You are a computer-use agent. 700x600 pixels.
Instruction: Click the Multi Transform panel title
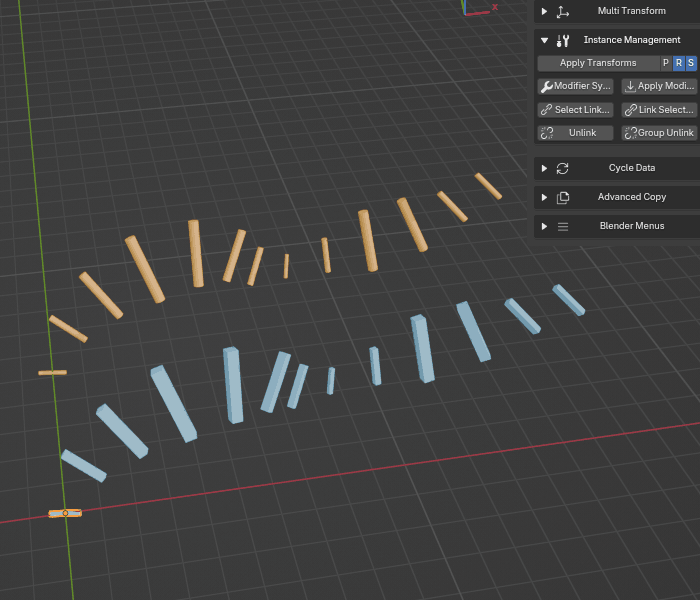tap(632, 11)
